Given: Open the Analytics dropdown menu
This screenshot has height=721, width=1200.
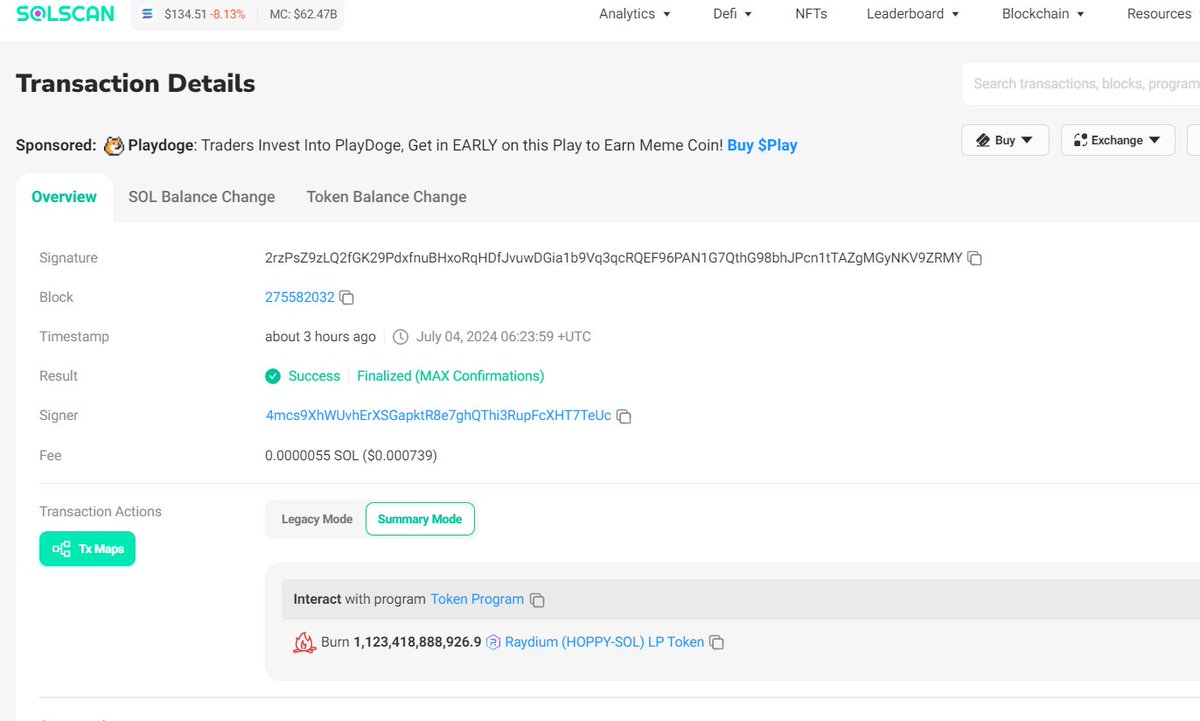Looking at the screenshot, I should (635, 14).
